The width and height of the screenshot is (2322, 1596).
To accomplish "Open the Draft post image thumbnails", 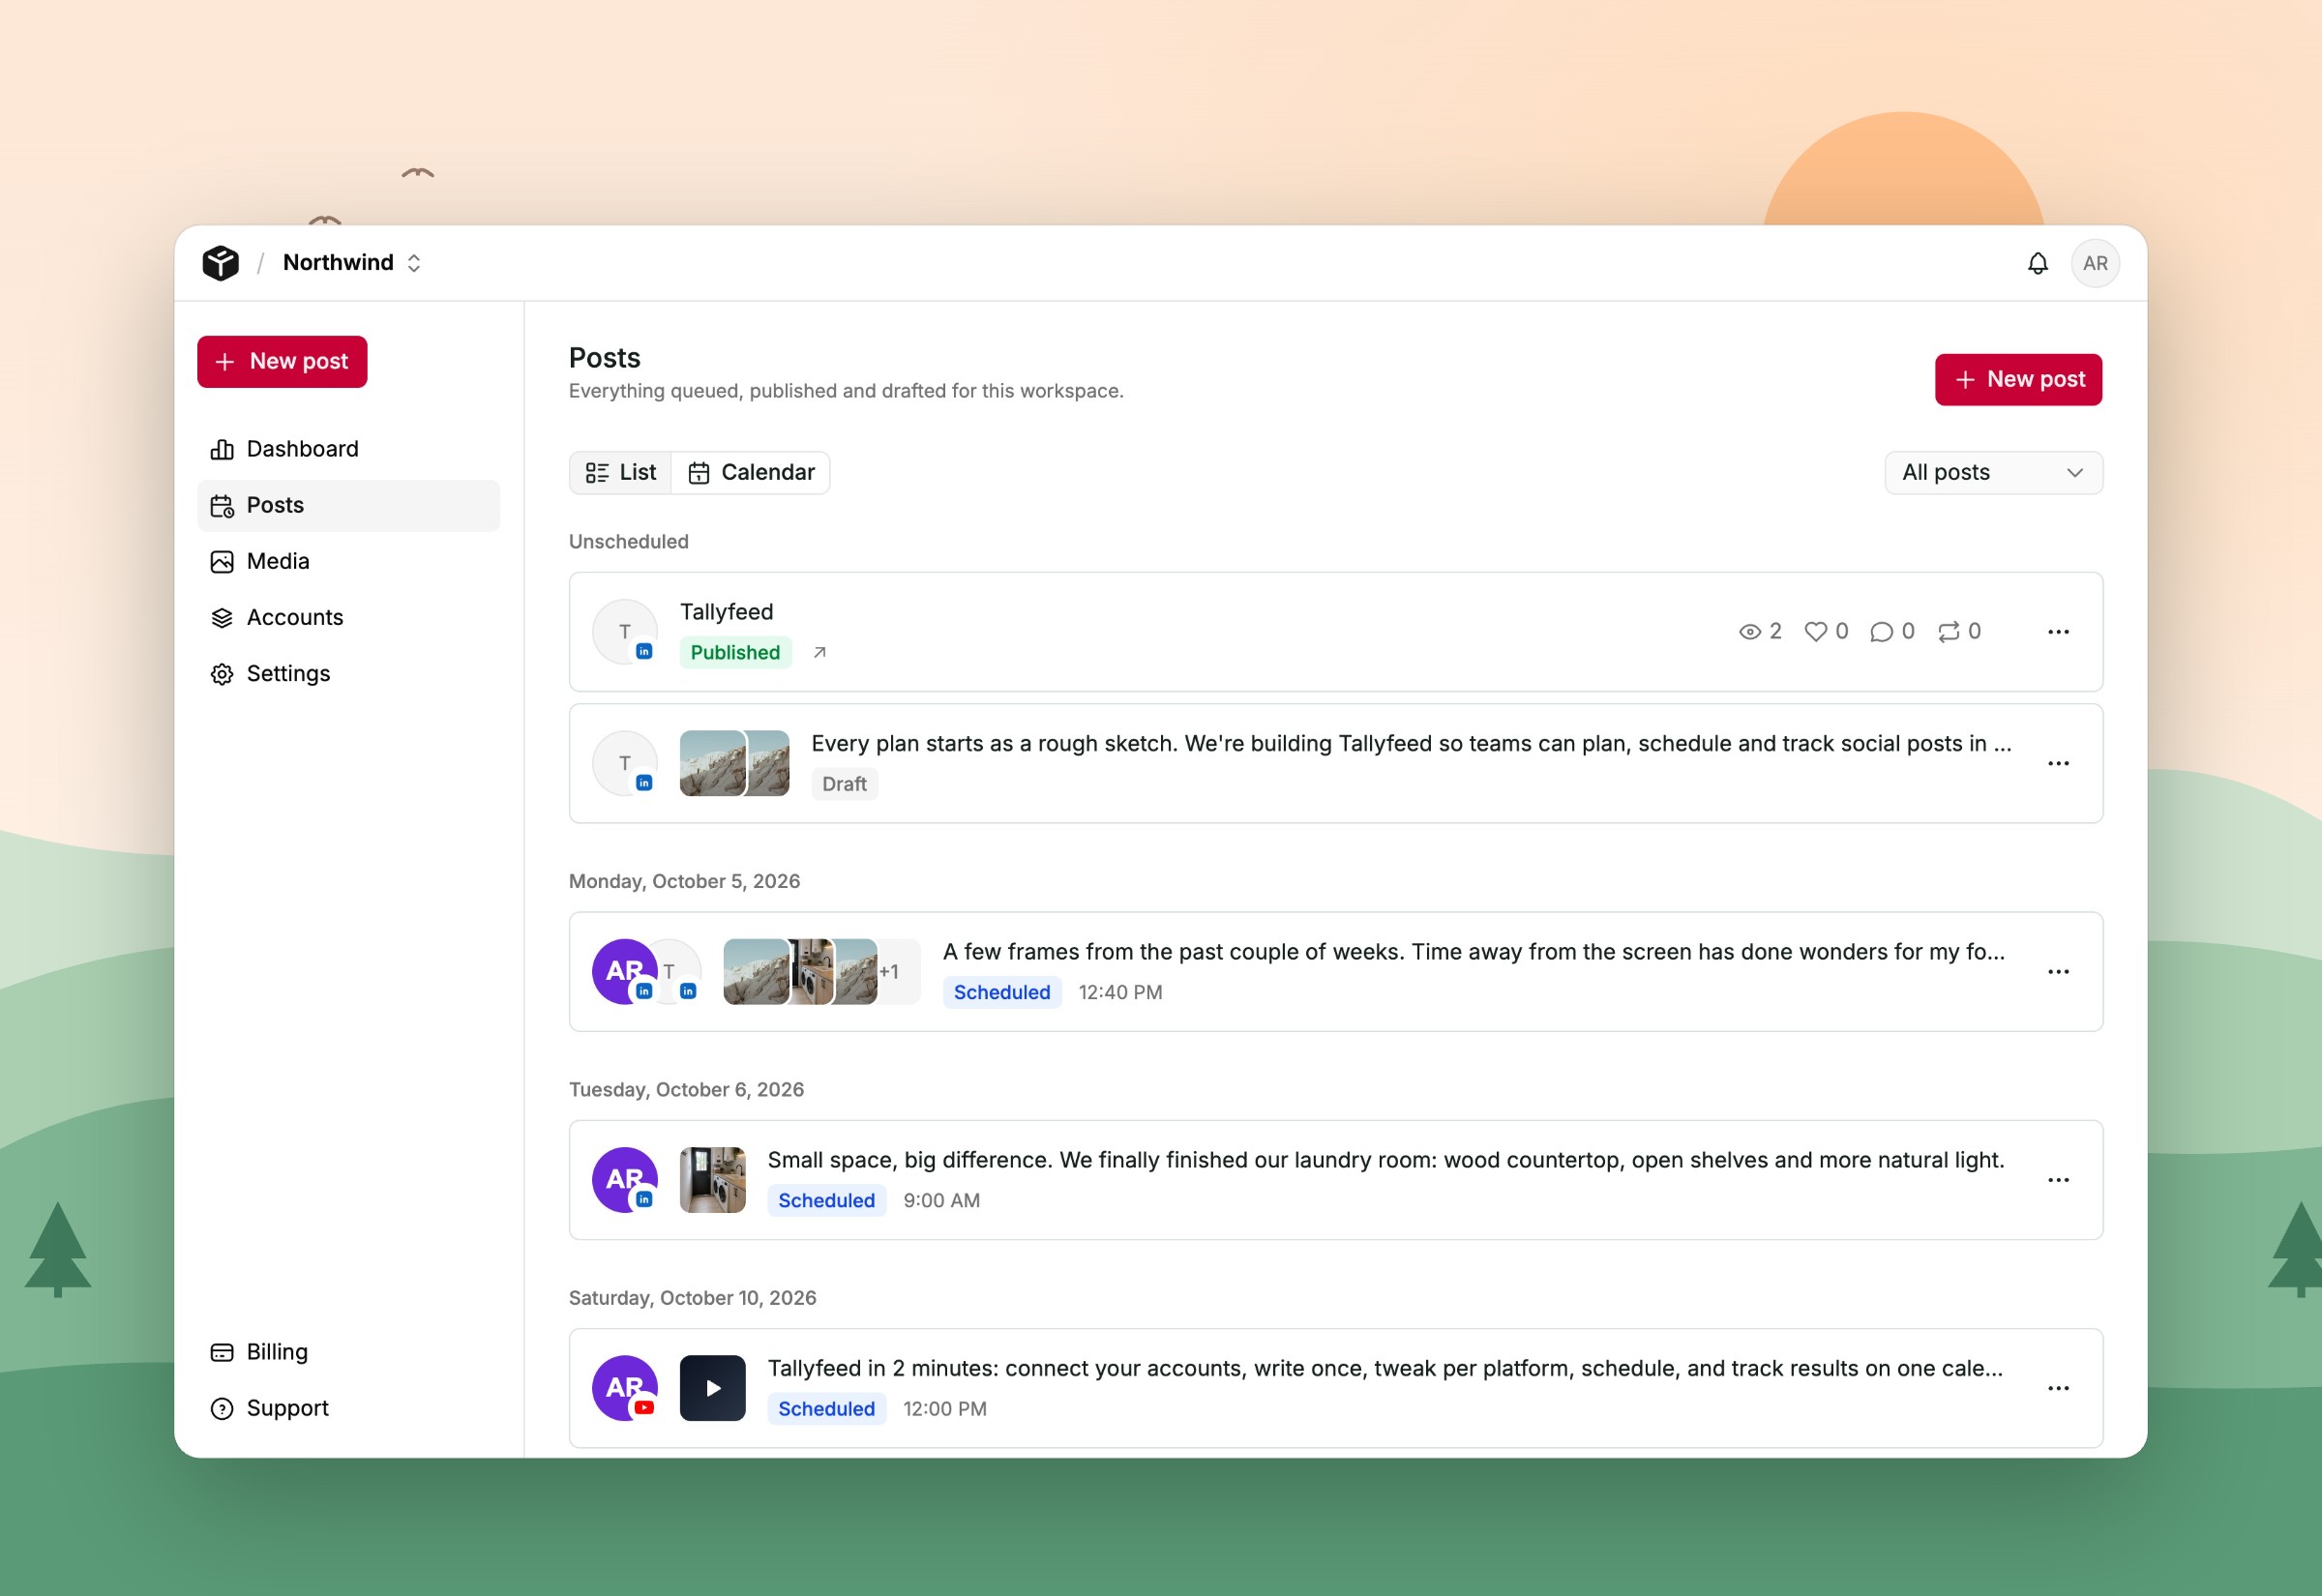I will coord(734,763).
